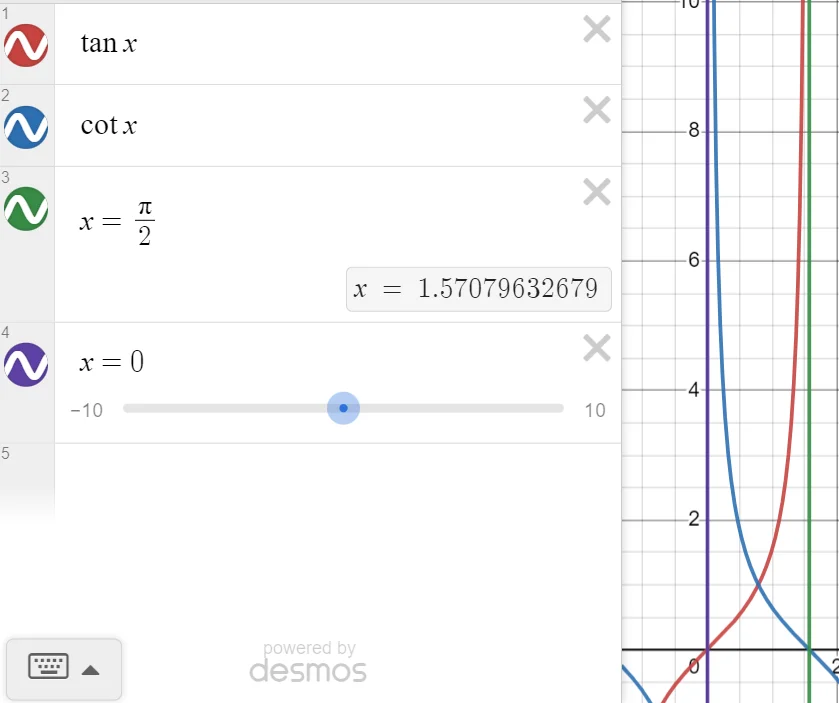Click the y-axis label 4 on the graph
The image size is (839, 703).
click(x=693, y=389)
